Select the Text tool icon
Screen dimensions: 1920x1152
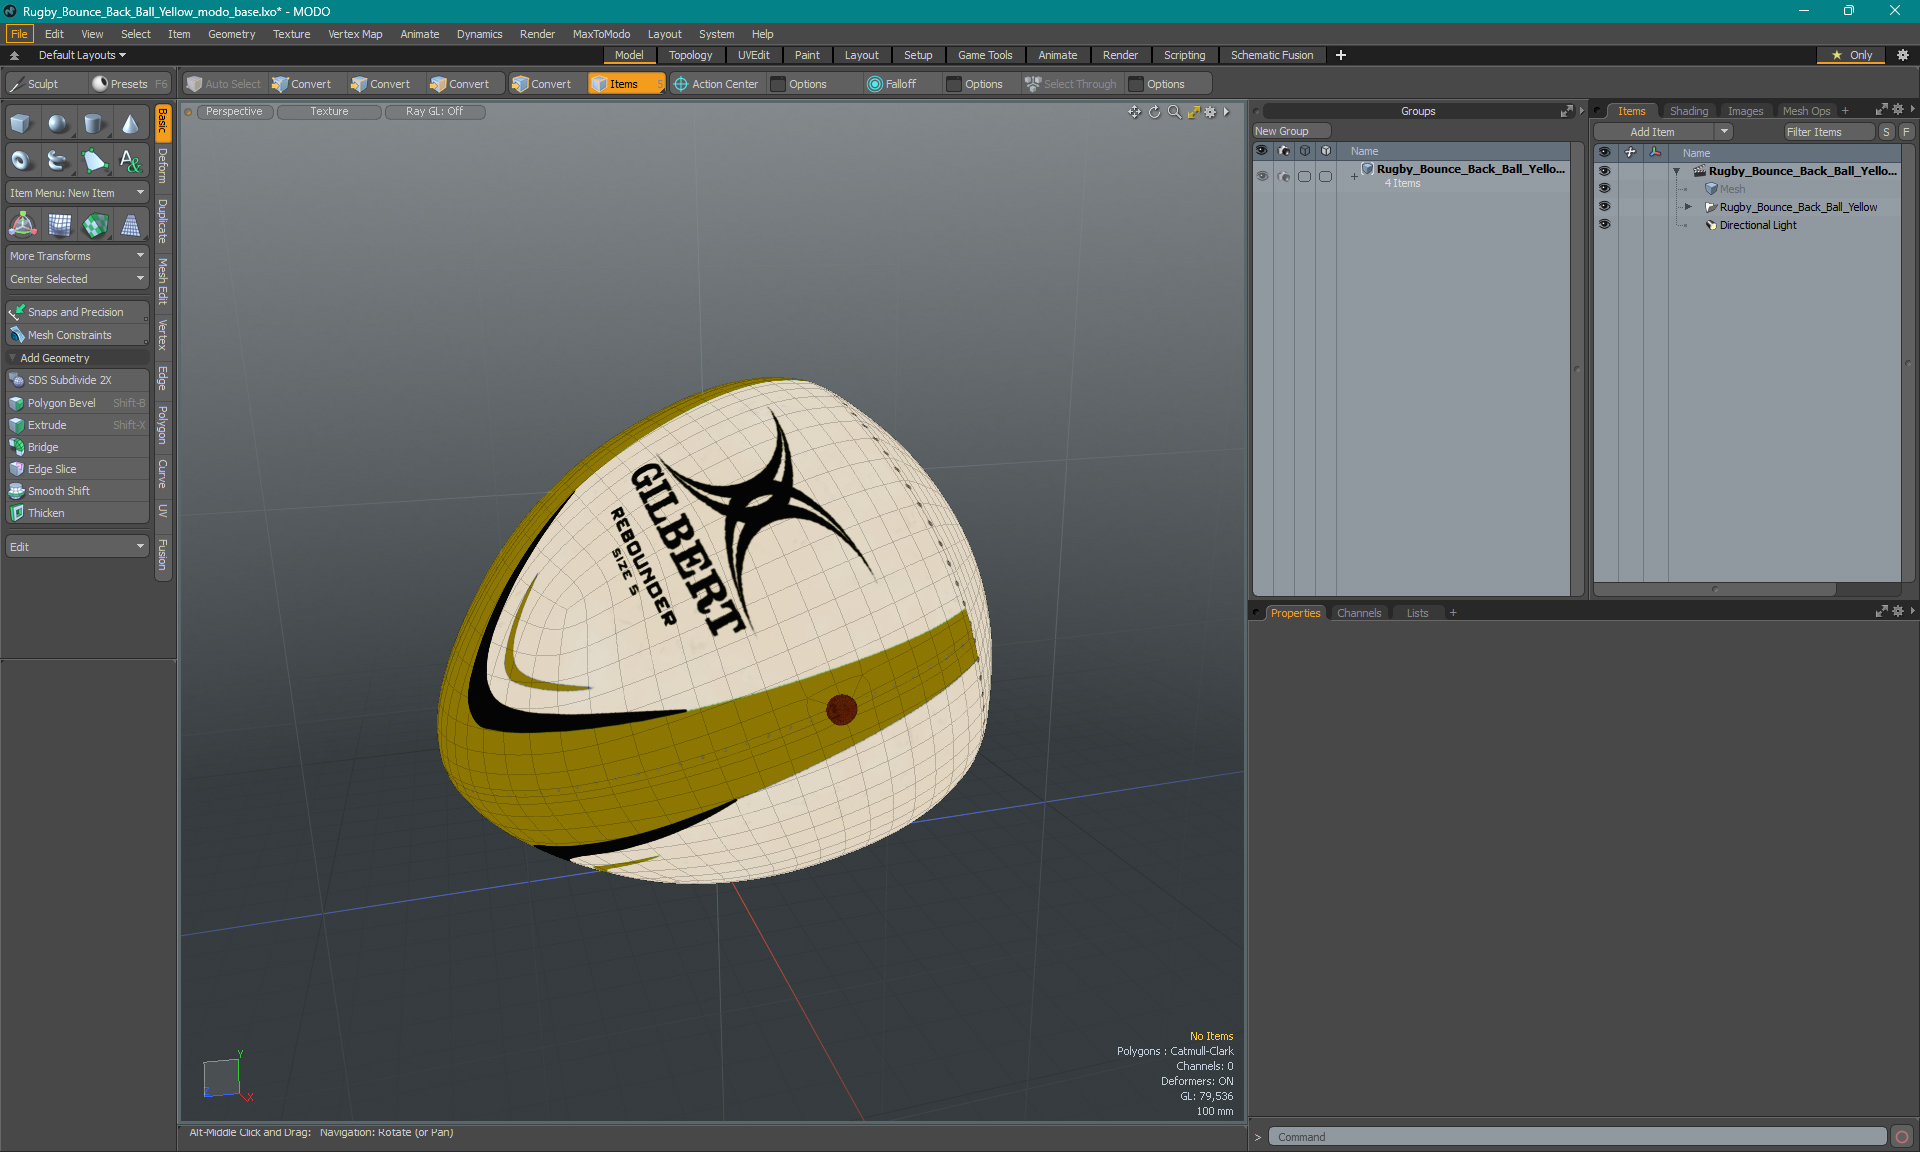tap(130, 160)
